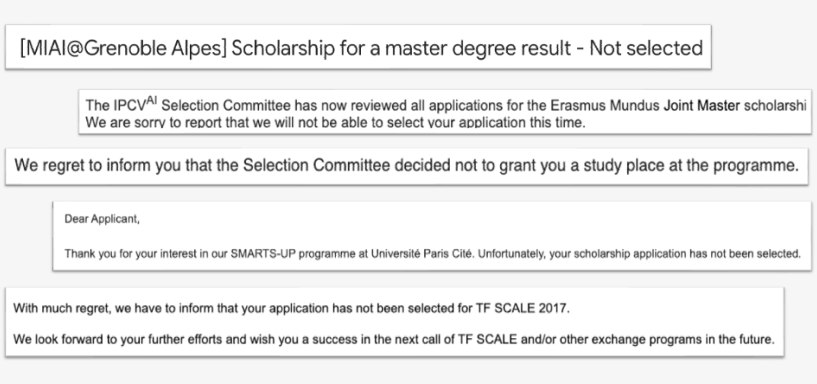Image resolution: width=817 pixels, height=384 pixels.
Task: Select the 'Not selected' text in heading
Action: coord(646,48)
